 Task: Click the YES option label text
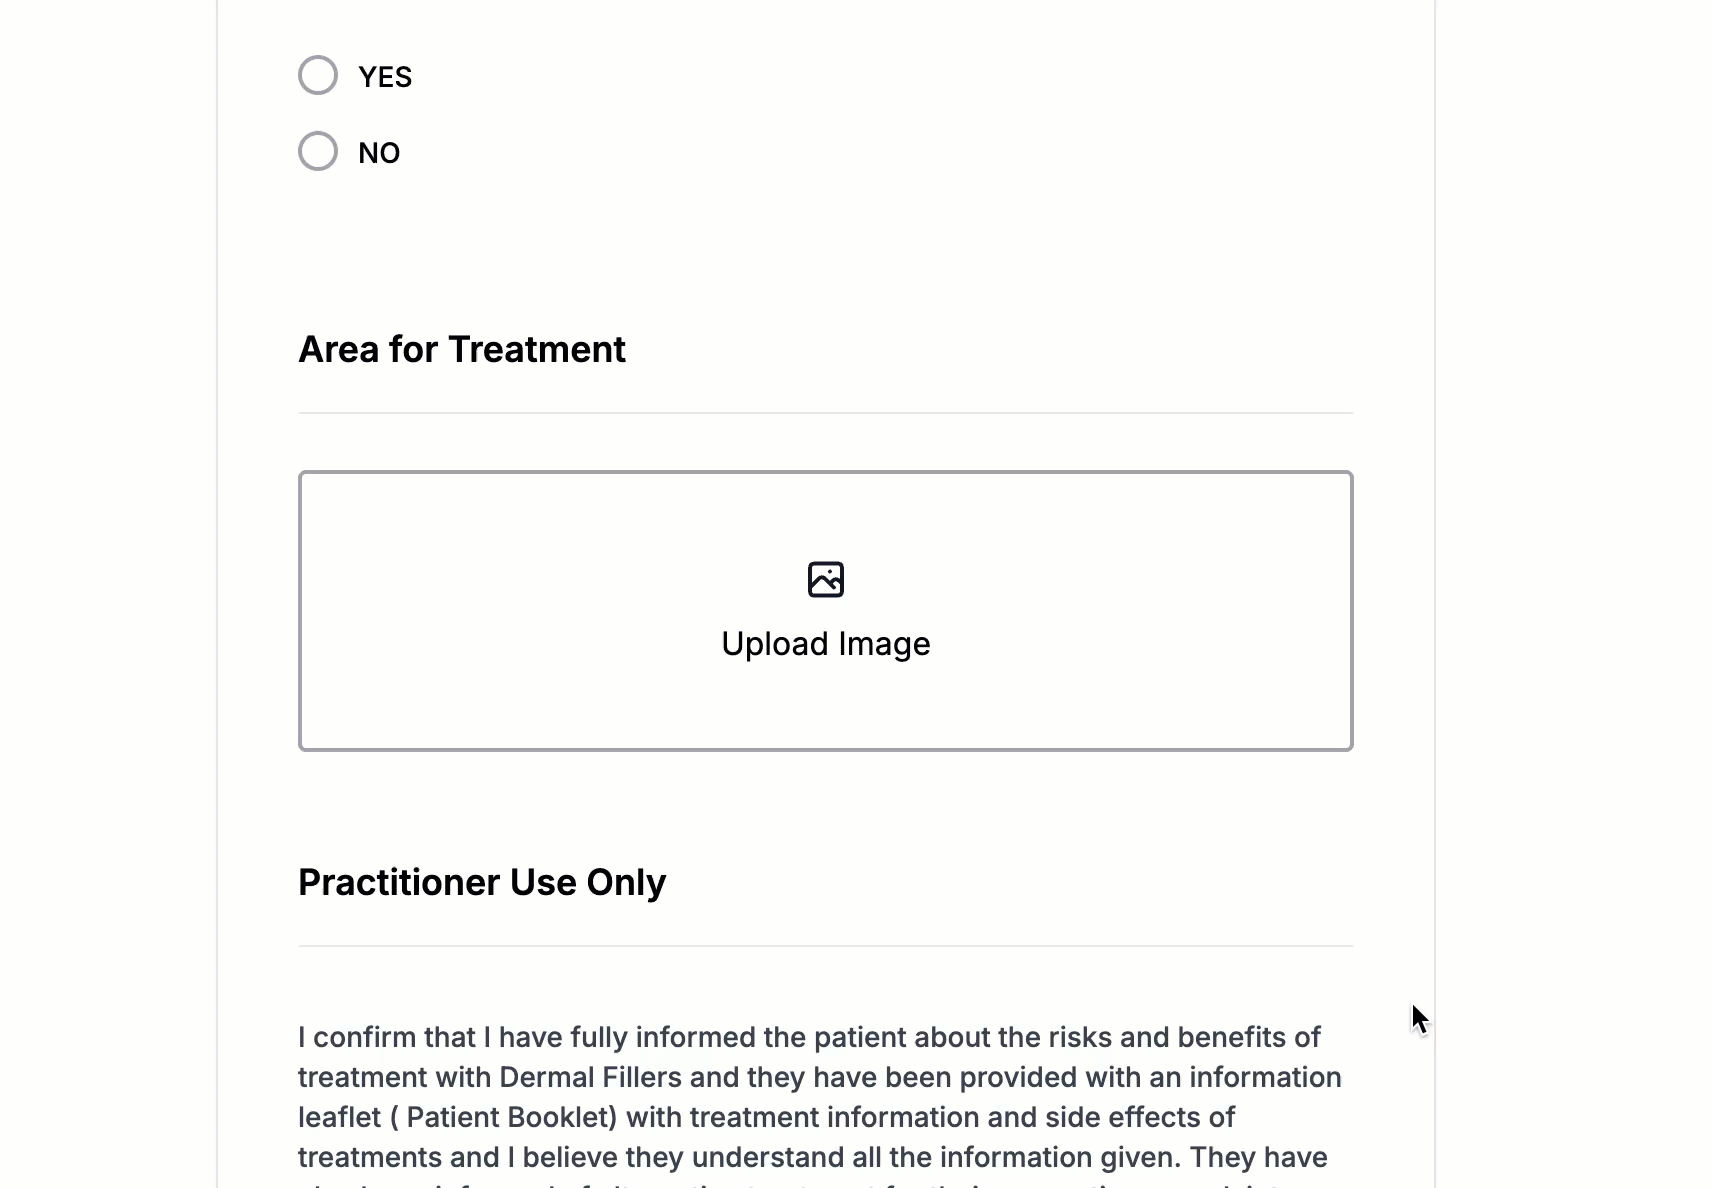(385, 77)
